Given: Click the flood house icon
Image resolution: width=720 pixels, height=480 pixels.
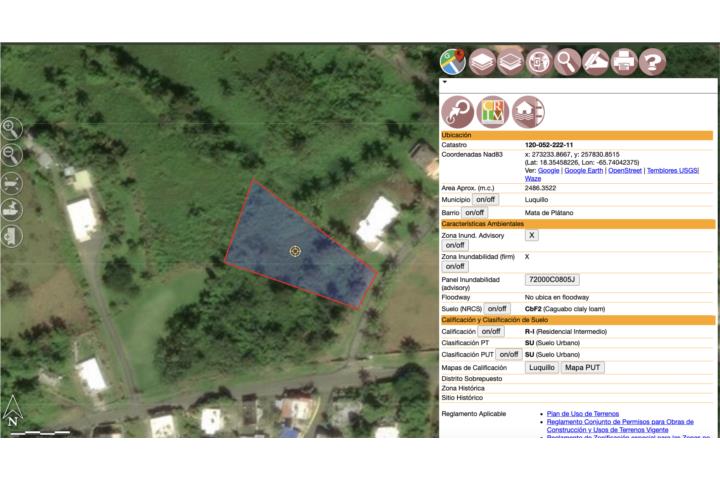Looking at the screenshot, I should [528, 110].
